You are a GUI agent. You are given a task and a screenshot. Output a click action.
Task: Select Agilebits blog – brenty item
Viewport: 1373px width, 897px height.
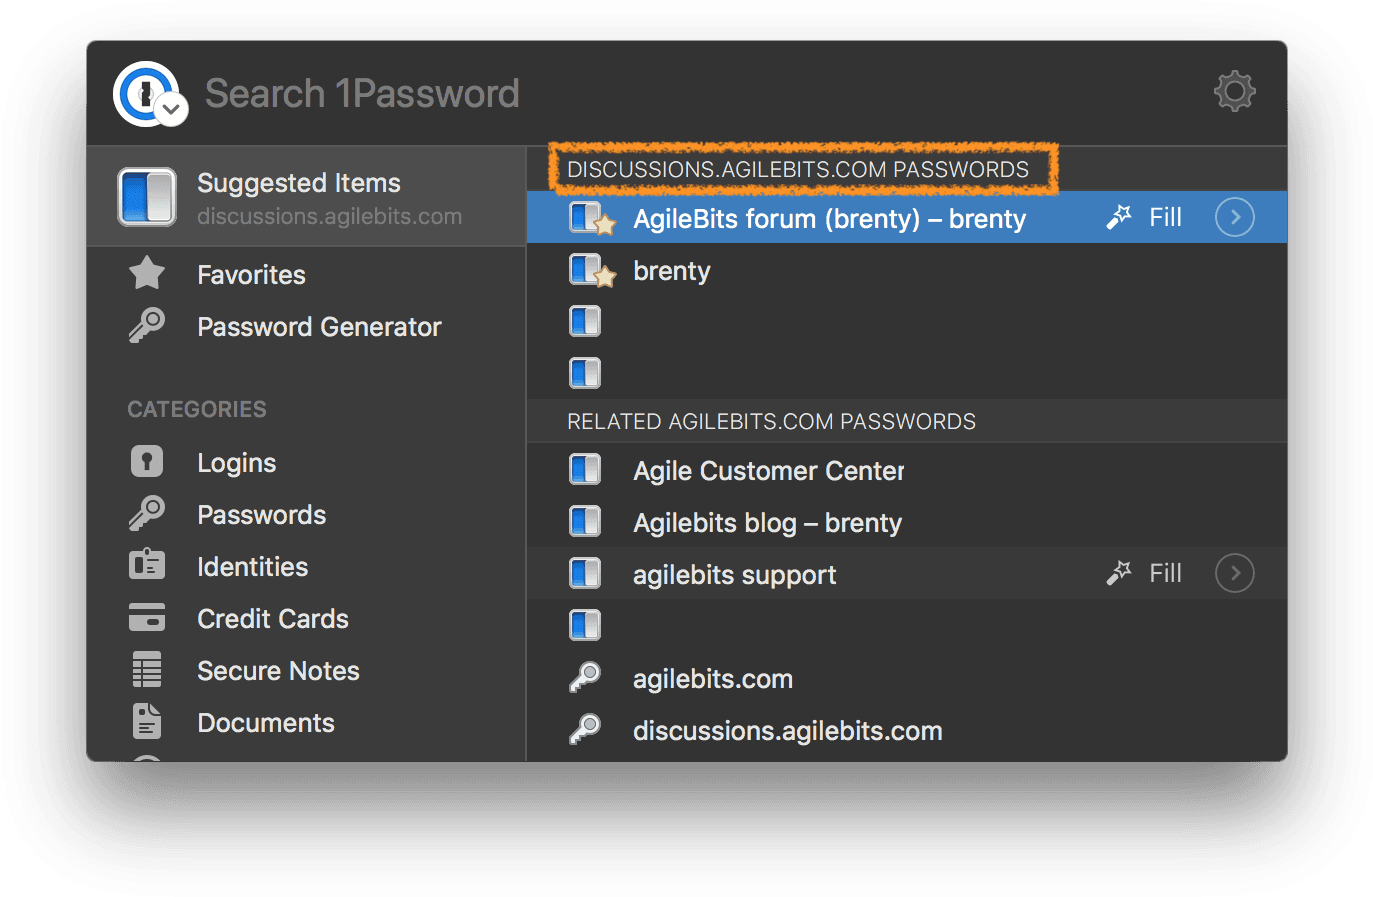point(767,523)
